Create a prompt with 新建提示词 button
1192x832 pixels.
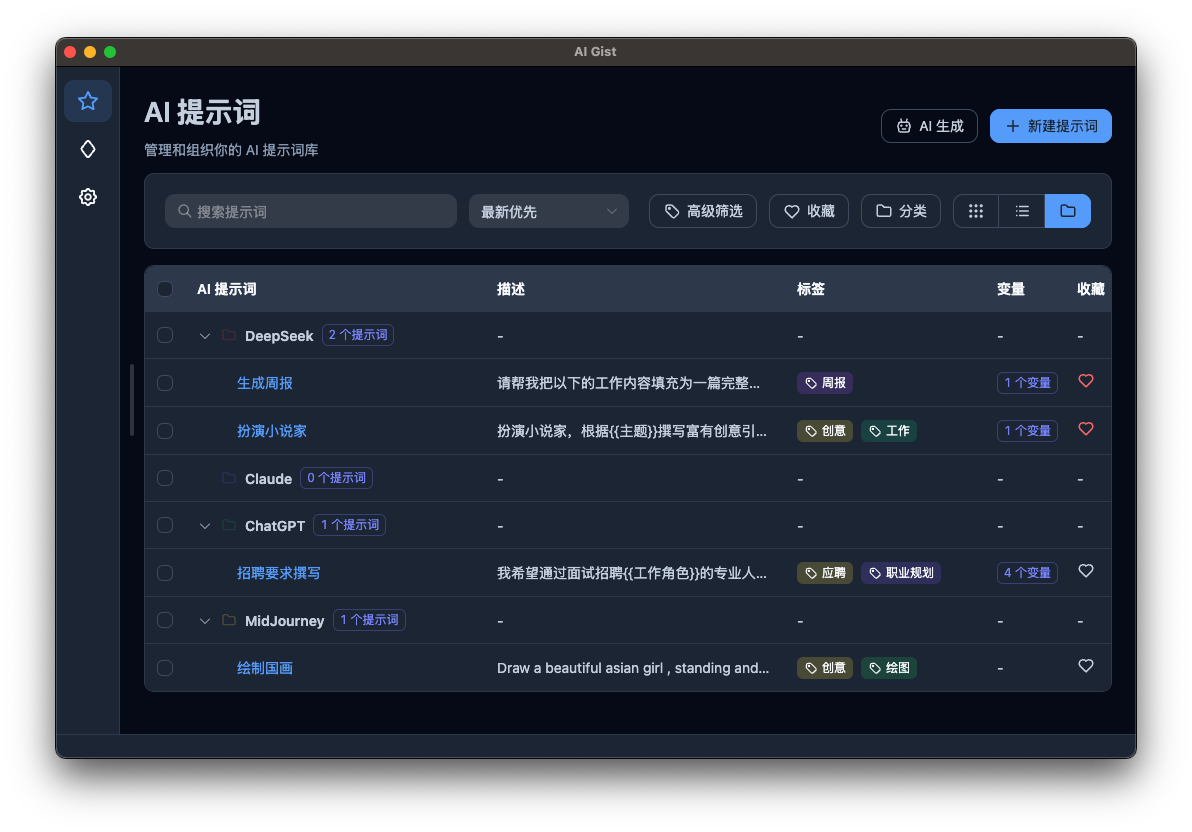(x=1050, y=126)
